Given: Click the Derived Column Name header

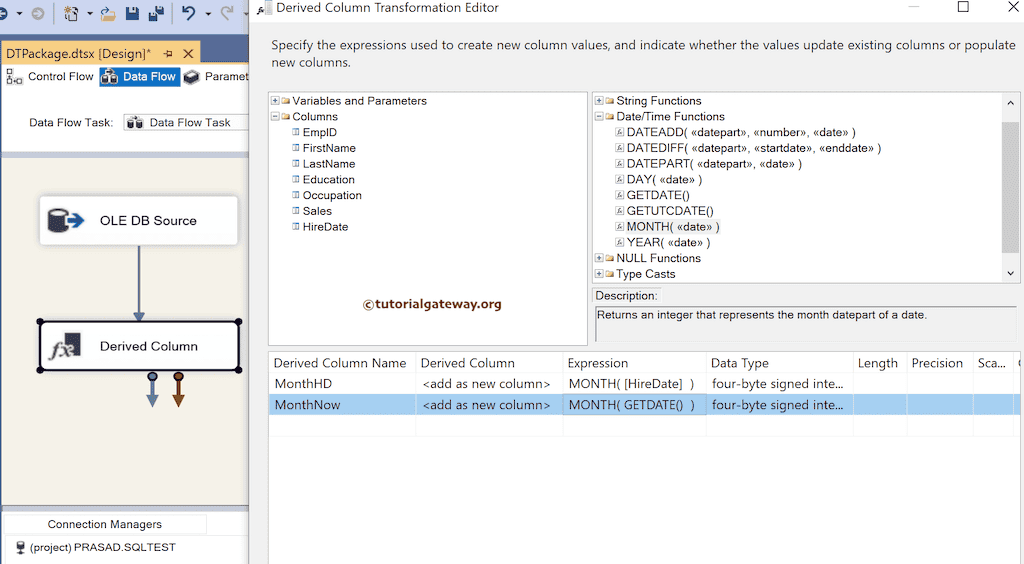Looking at the screenshot, I should point(342,363).
